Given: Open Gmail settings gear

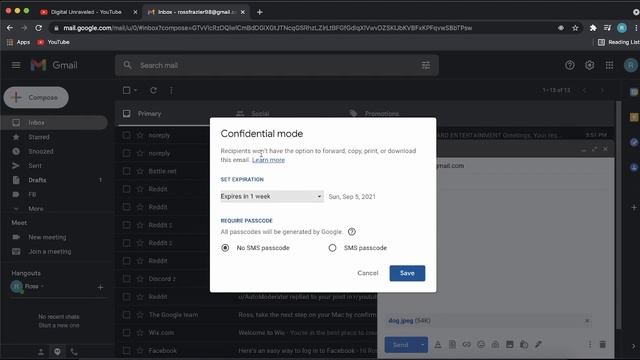Looking at the screenshot, I should pyautogui.click(x=589, y=65).
